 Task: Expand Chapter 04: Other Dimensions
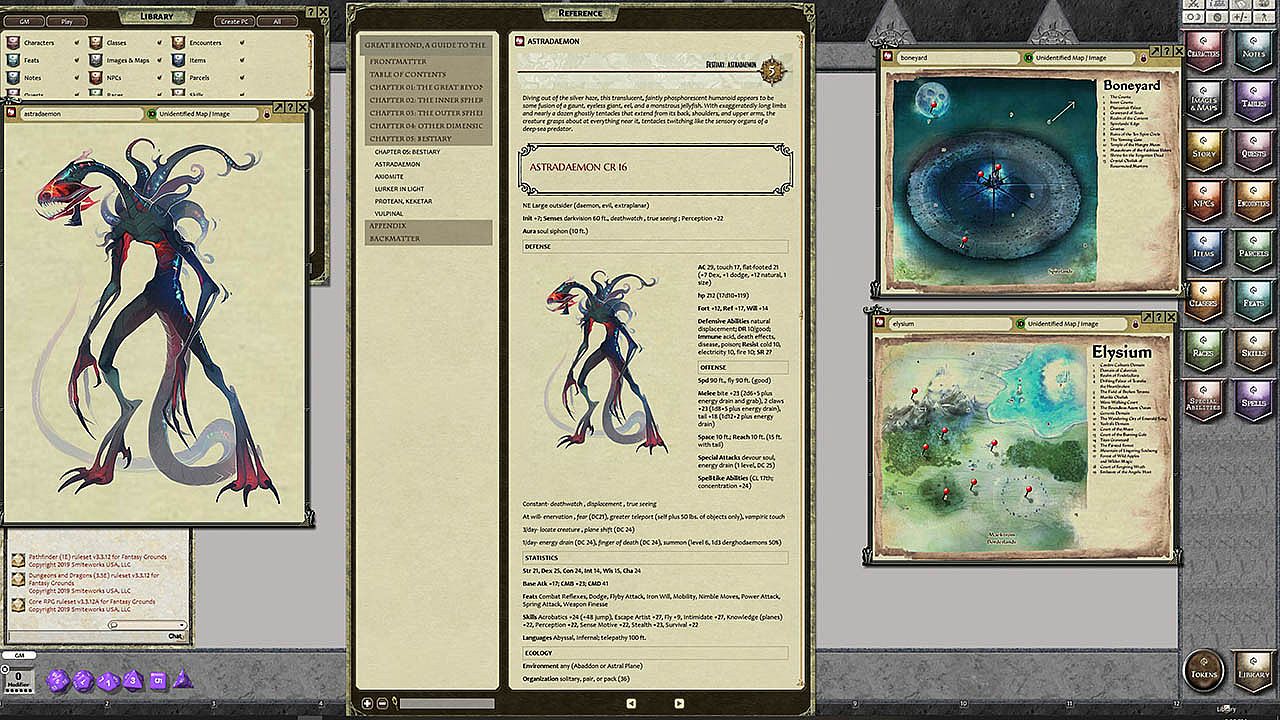(429, 126)
